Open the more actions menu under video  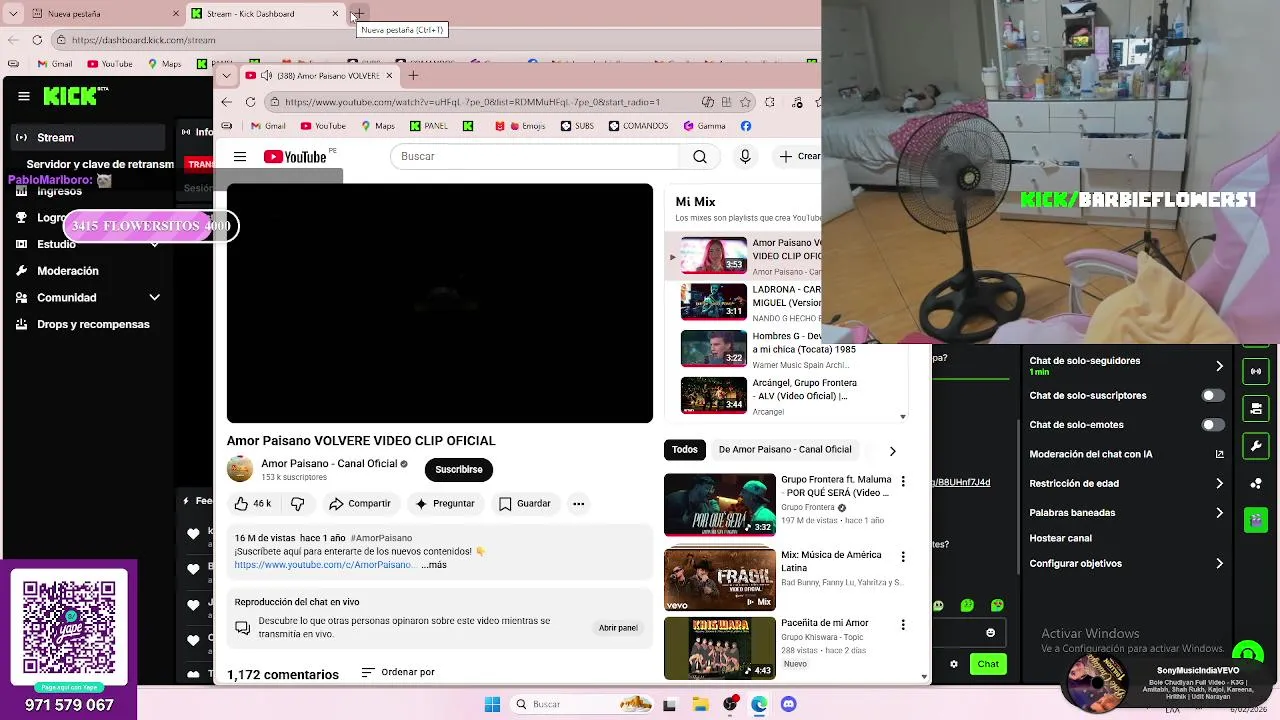578,504
